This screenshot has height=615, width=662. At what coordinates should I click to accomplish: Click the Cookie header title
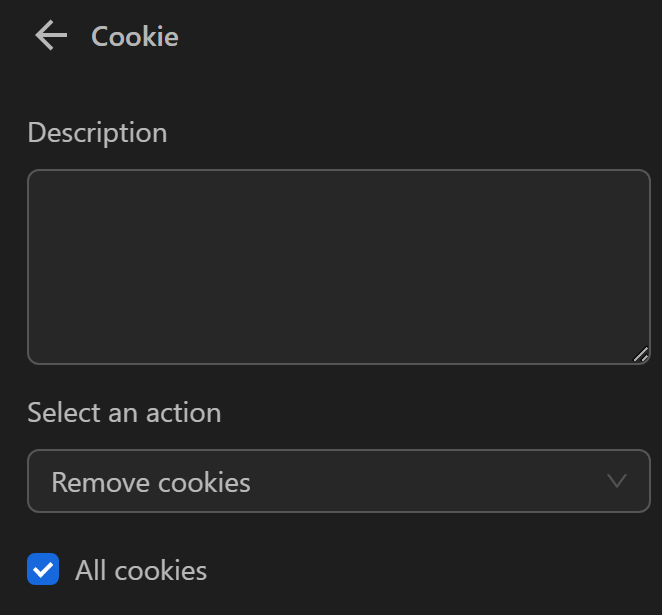tap(135, 38)
